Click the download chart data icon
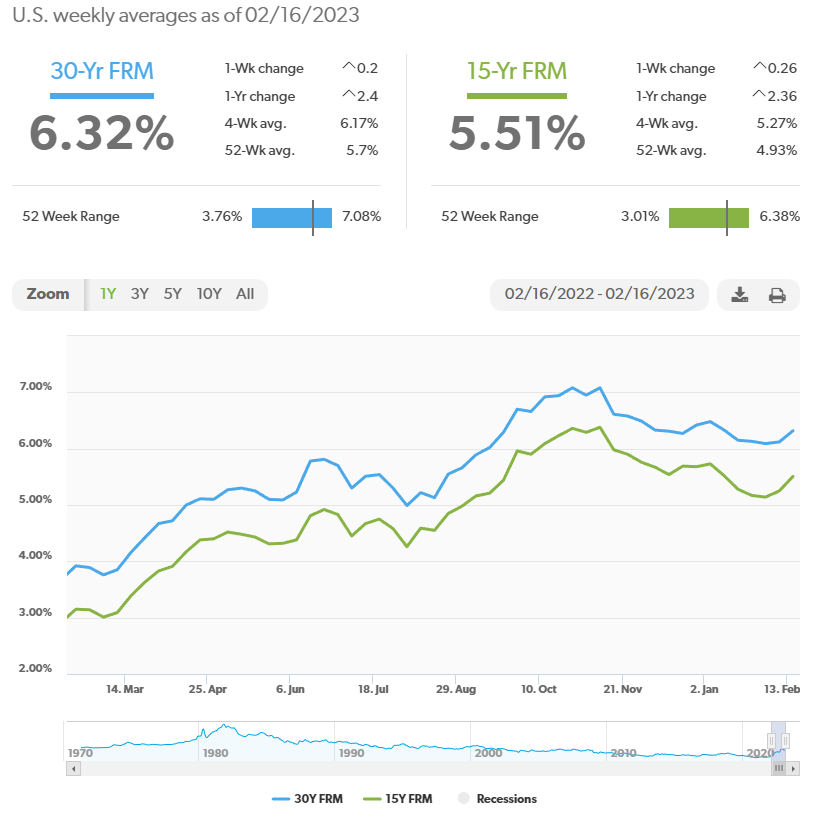The image size is (819, 817). (739, 295)
